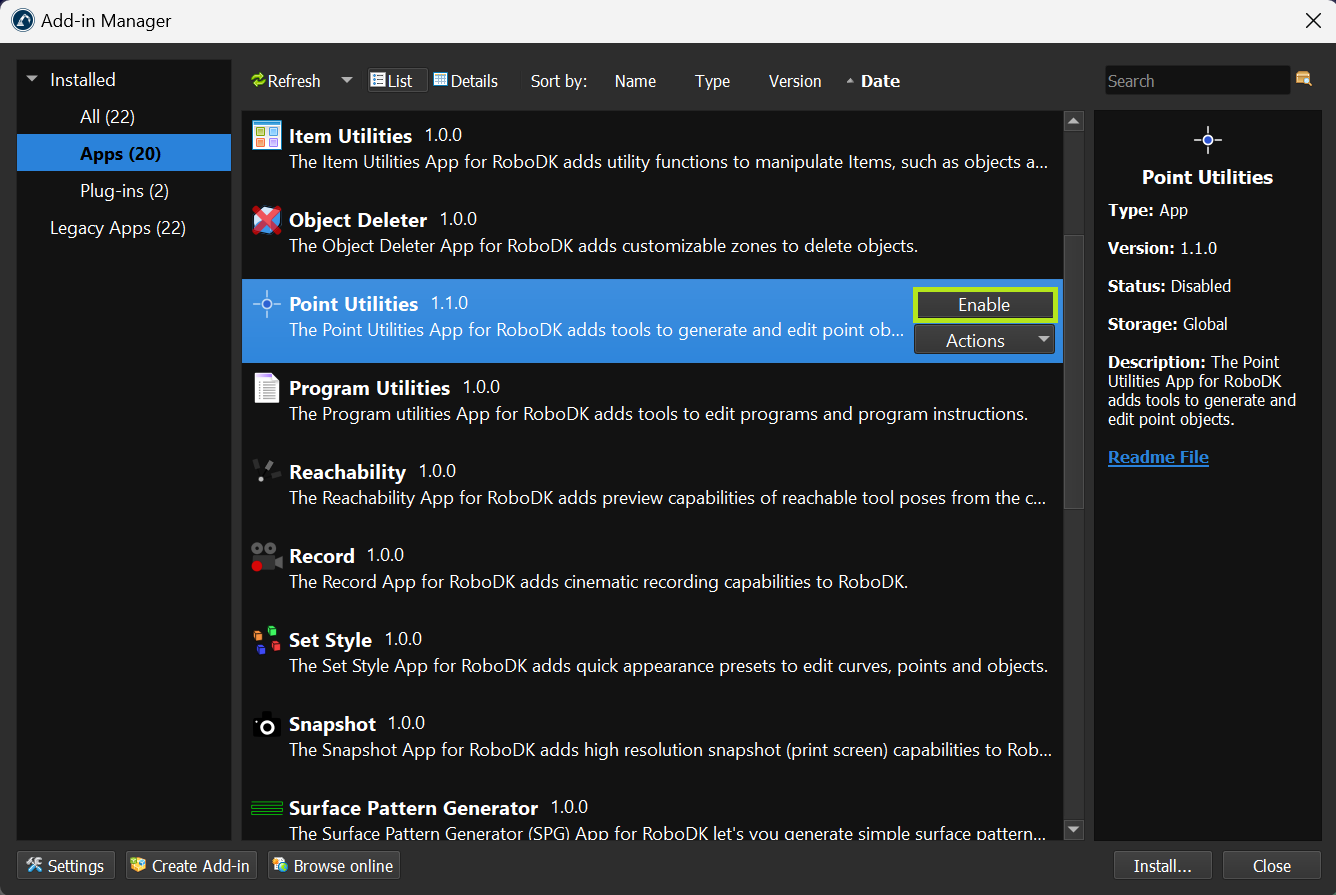The image size is (1336, 895).
Task: Click the Set Style app icon
Action: [x=266, y=640]
